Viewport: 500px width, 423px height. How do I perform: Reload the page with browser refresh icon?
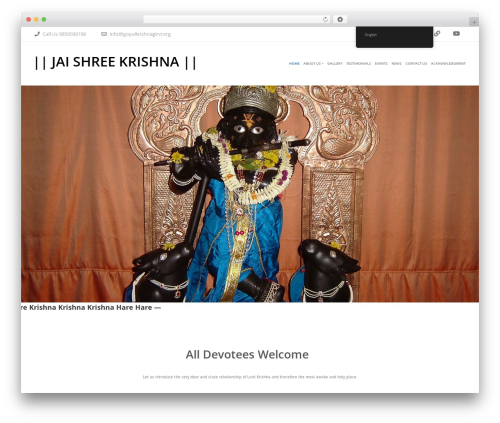[x=325, y=20]
